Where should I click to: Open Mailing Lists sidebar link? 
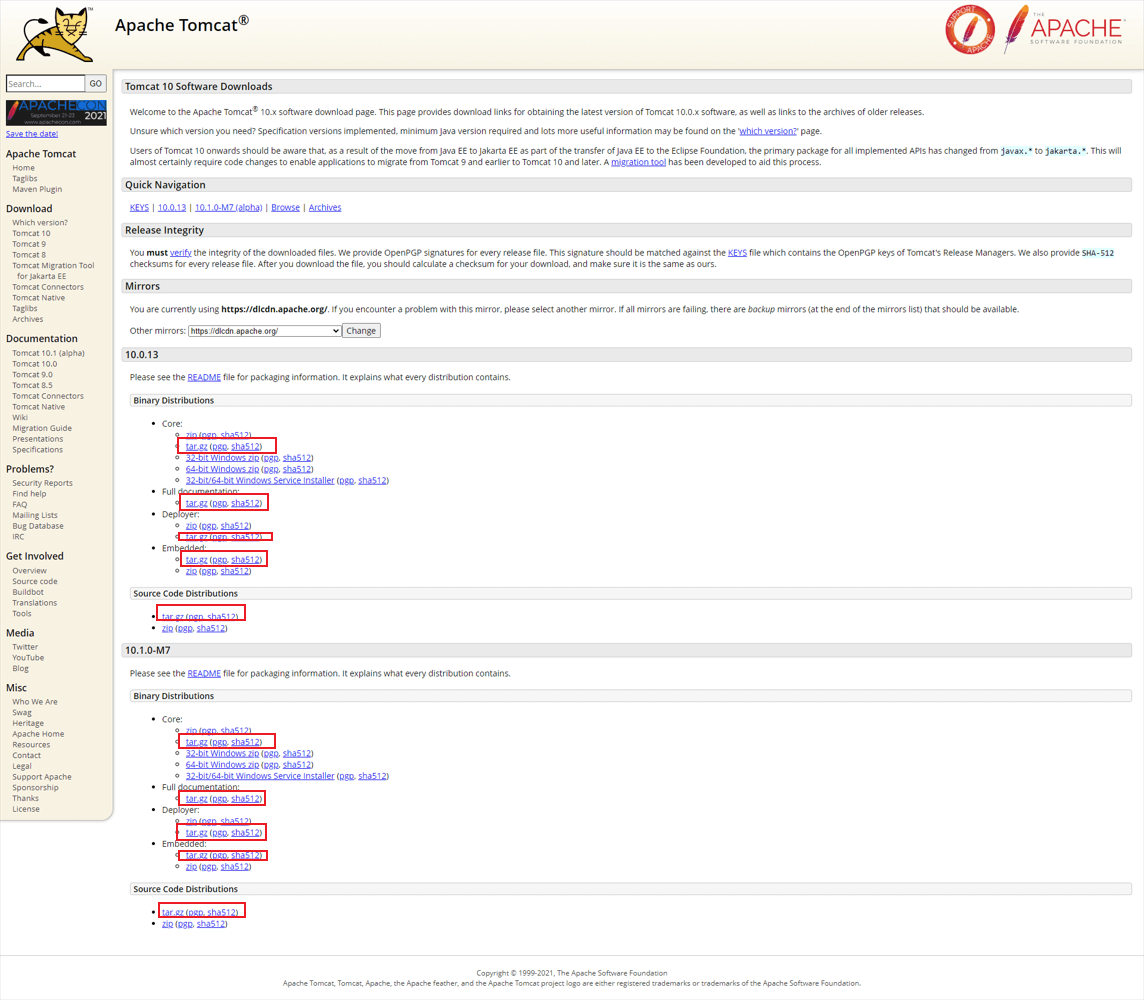pyautogui.click(x=35, y=515)
